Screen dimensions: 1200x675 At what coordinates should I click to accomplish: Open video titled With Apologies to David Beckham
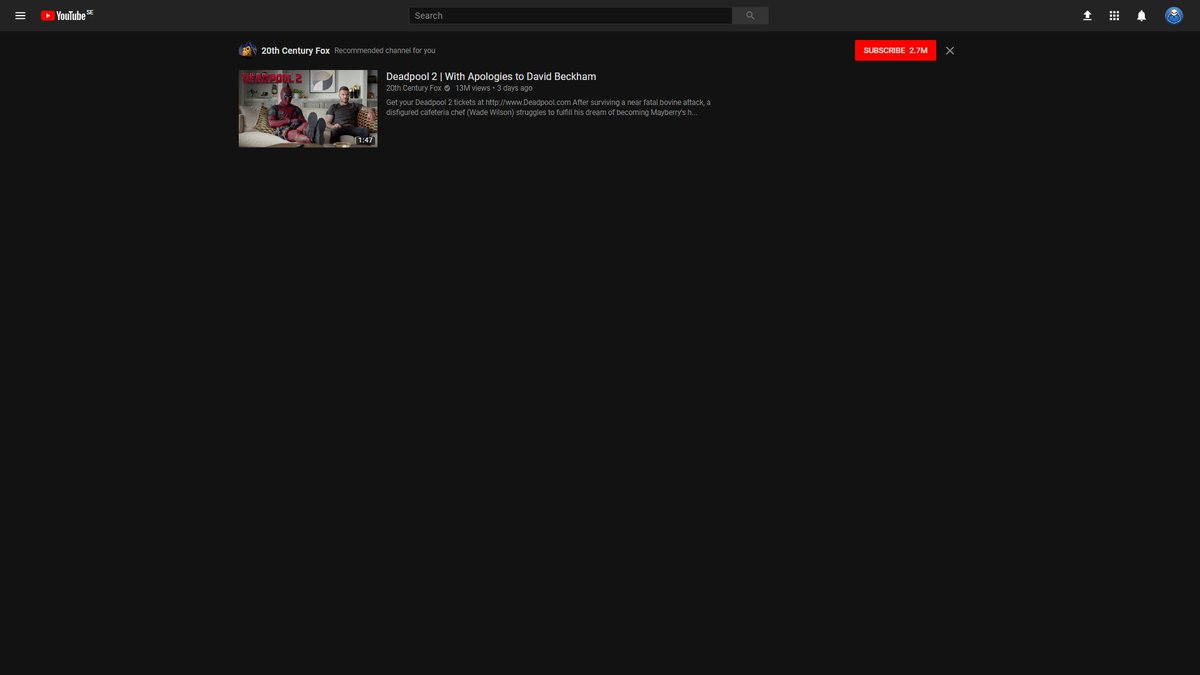coord(491,77)
